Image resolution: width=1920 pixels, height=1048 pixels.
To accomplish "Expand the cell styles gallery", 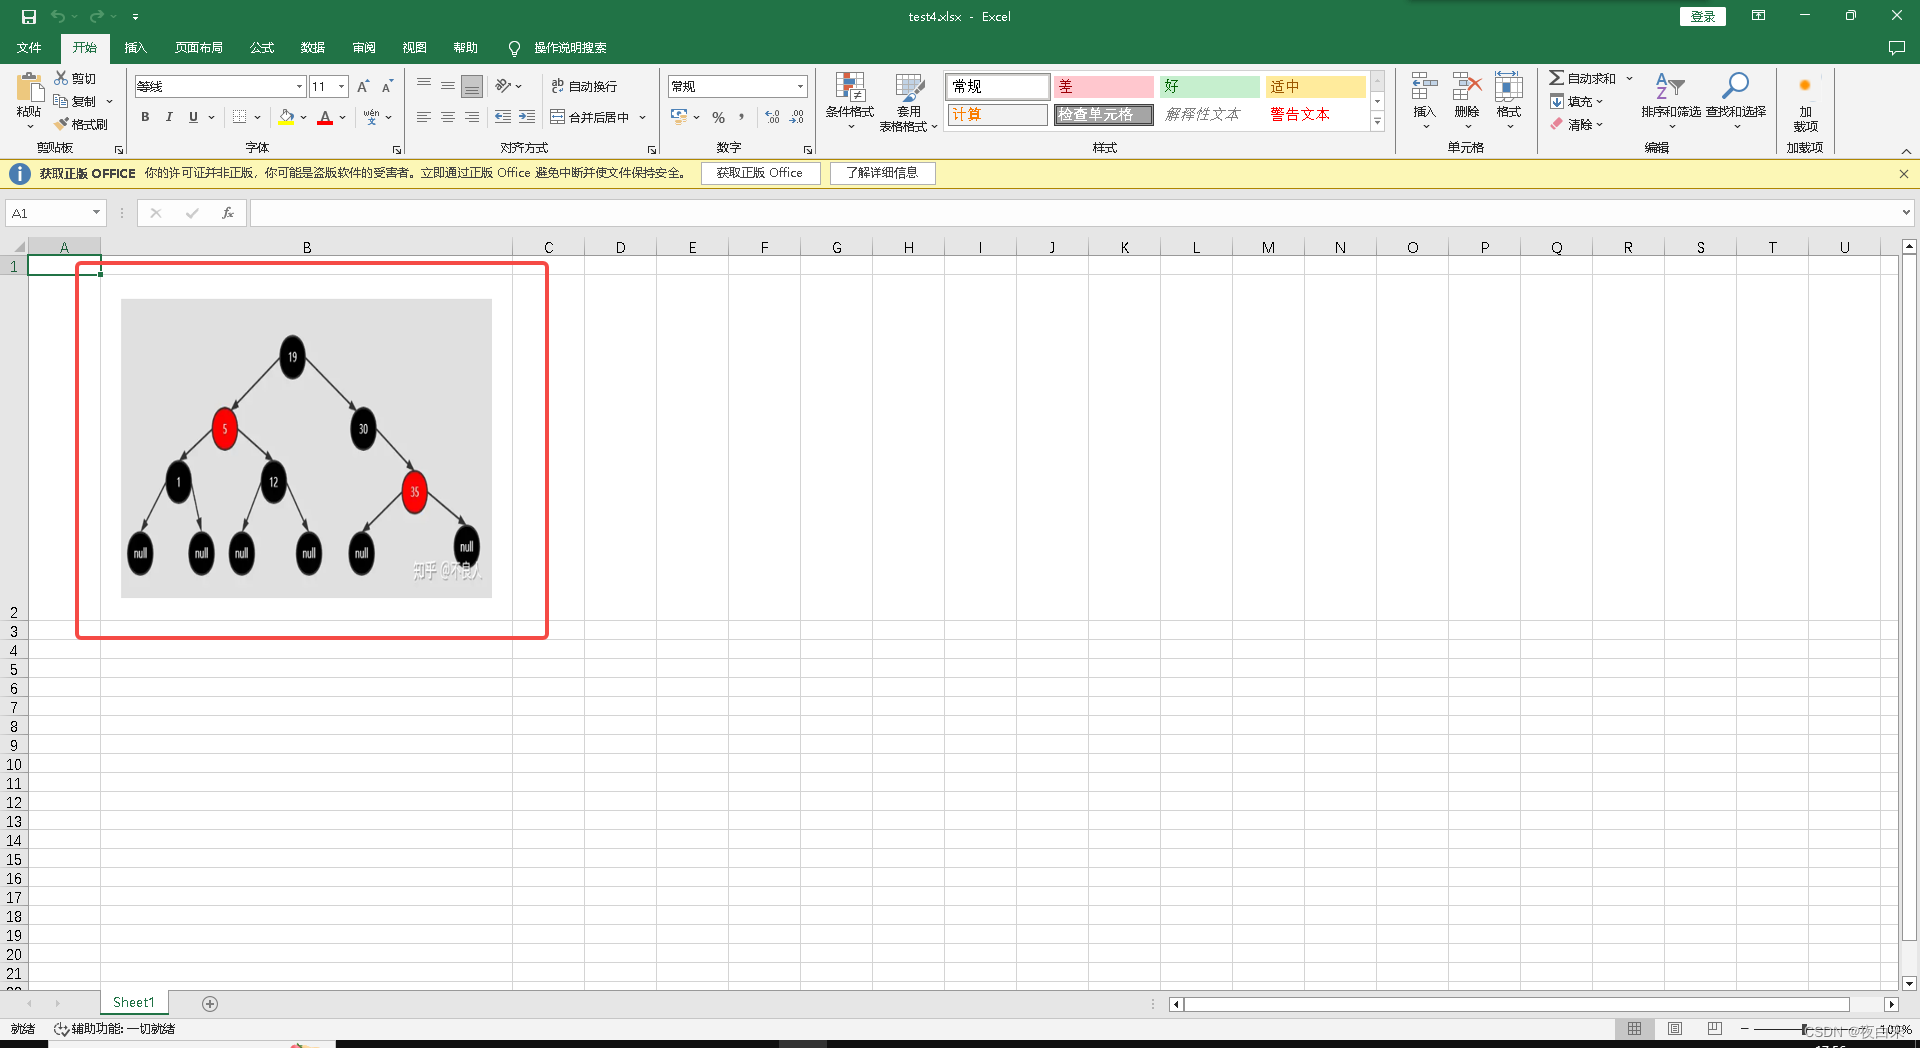I will [x=1377, y=122].
